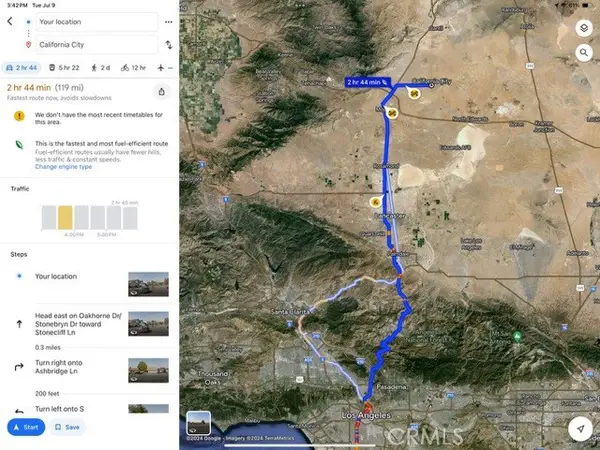
Task: Open the map layers button
Action: point(584,28)
